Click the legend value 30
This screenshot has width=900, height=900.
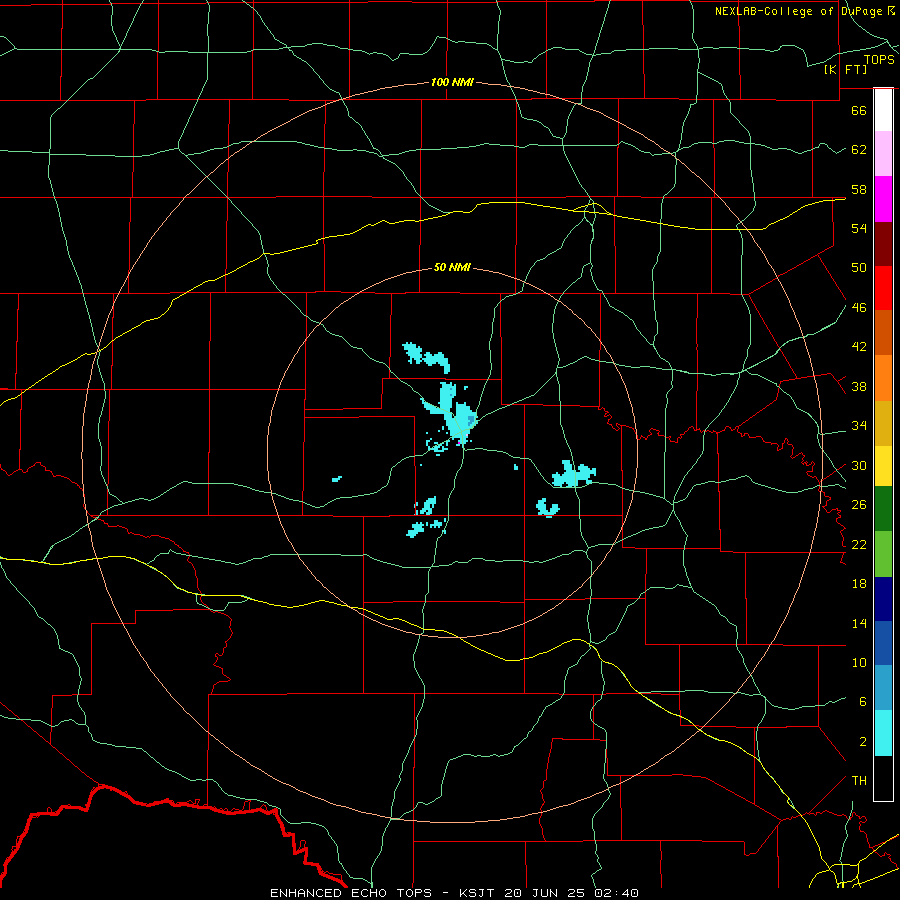pos(859,465)
